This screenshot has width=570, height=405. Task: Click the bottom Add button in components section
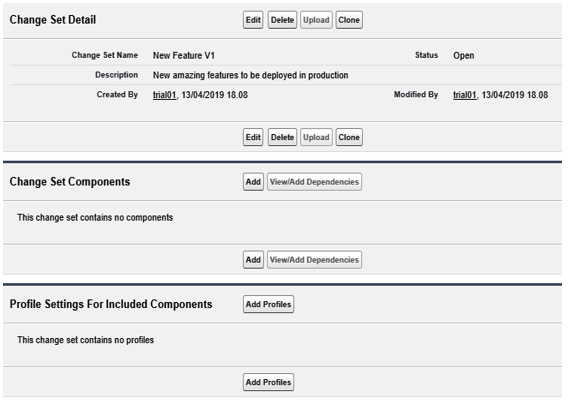[253, 260]
